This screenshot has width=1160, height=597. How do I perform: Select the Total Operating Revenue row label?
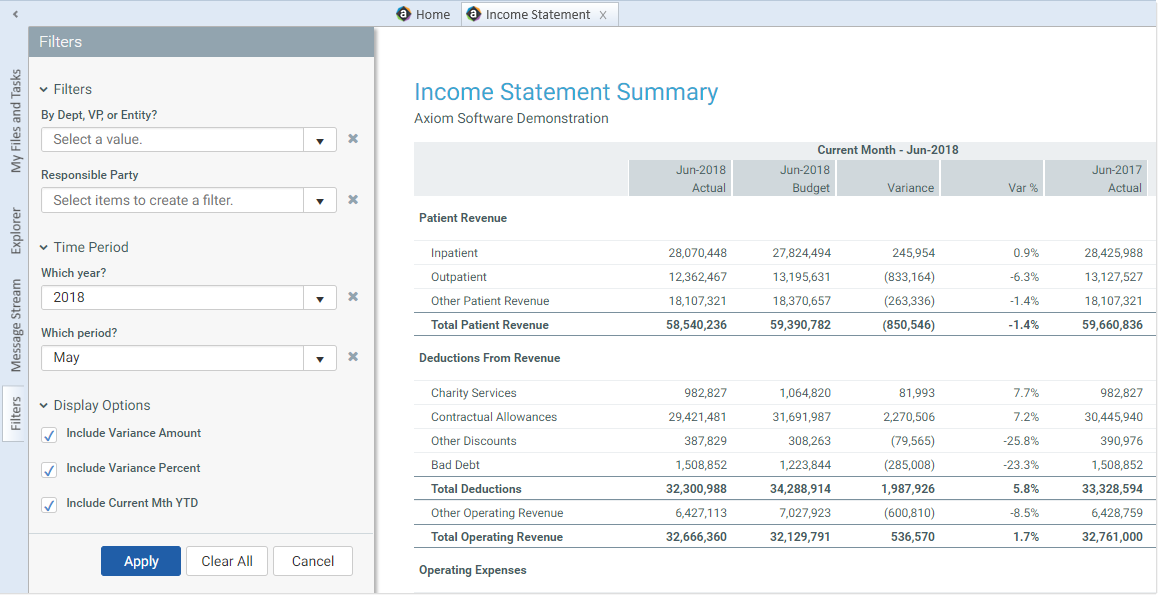click(x=497, y=537)
